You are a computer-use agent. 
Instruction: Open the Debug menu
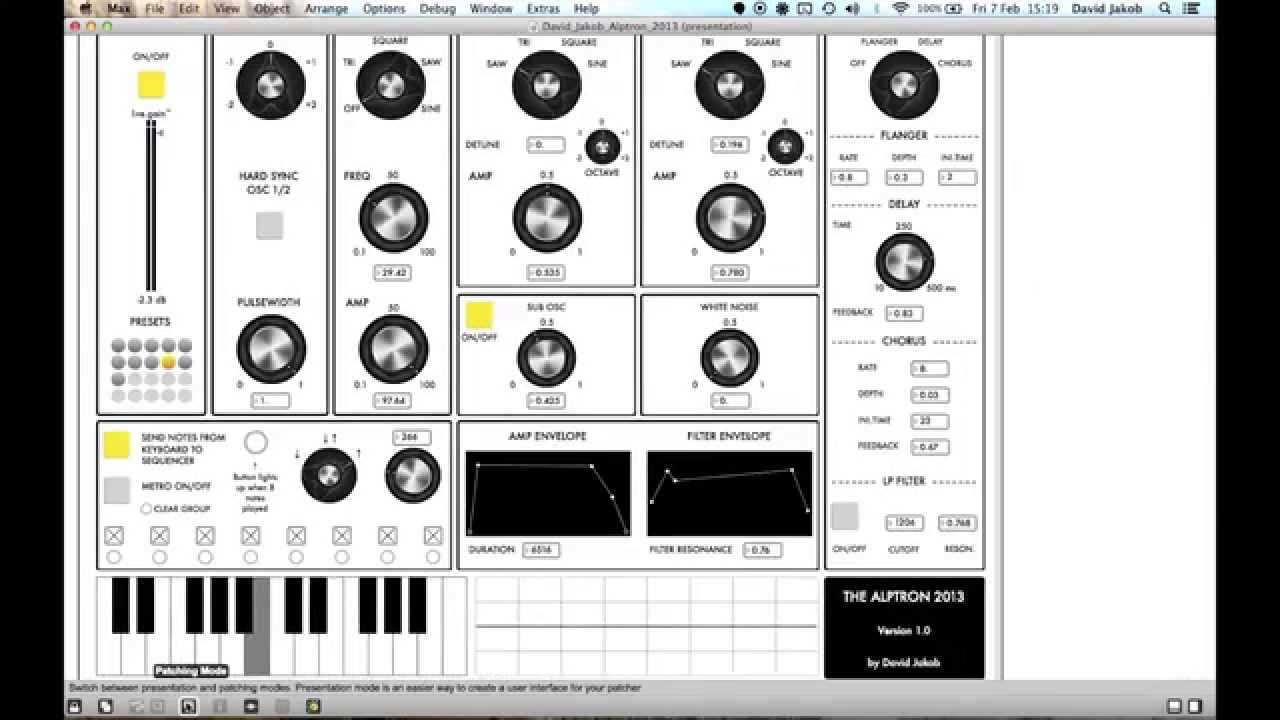coord(437,8)
